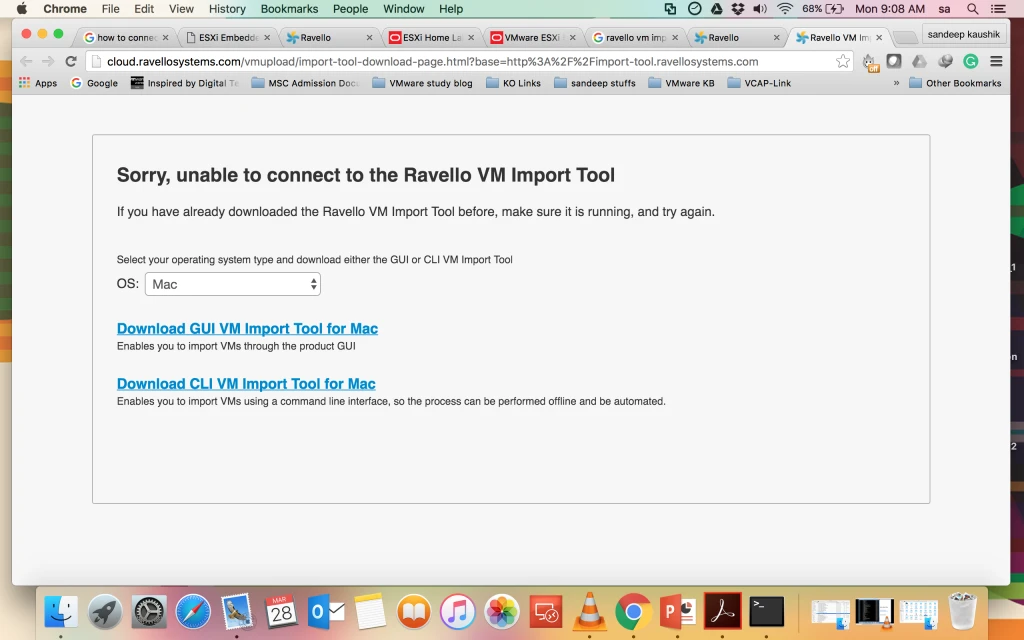
Task: Open the VMware KB bookmark folder
Action: pos(681,83)
